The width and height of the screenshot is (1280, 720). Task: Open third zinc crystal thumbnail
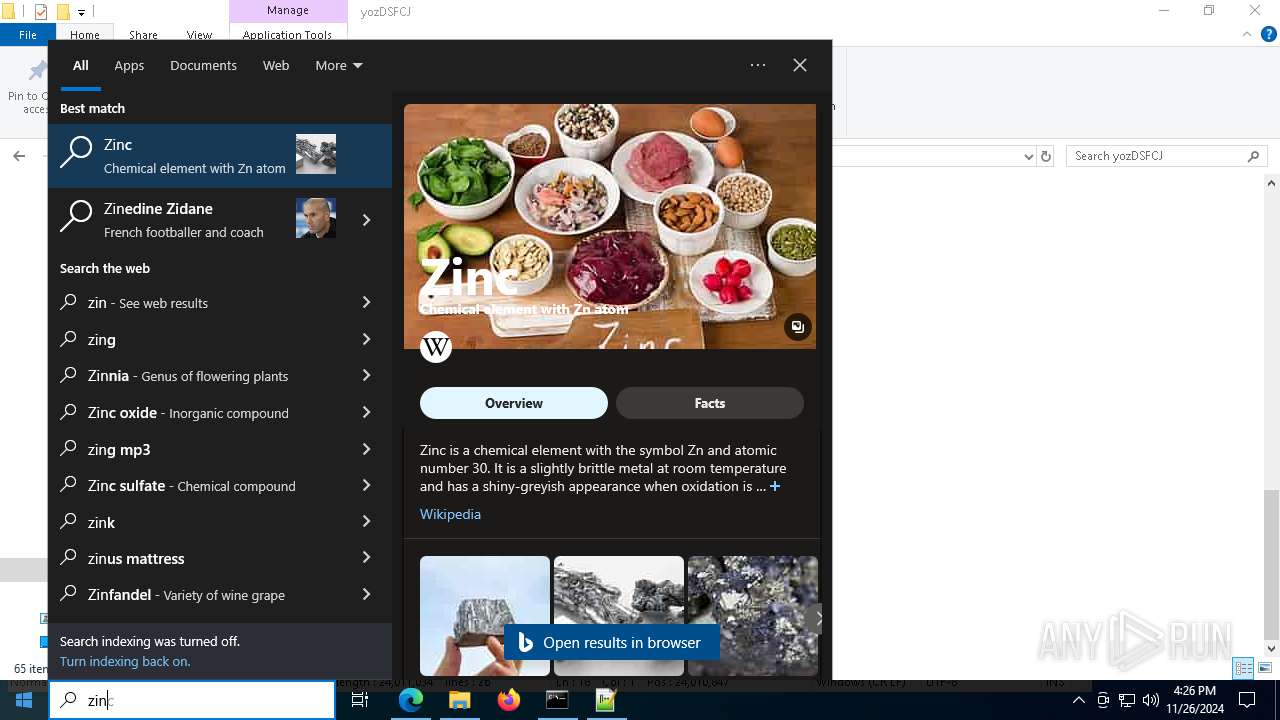tap(753, 616)
